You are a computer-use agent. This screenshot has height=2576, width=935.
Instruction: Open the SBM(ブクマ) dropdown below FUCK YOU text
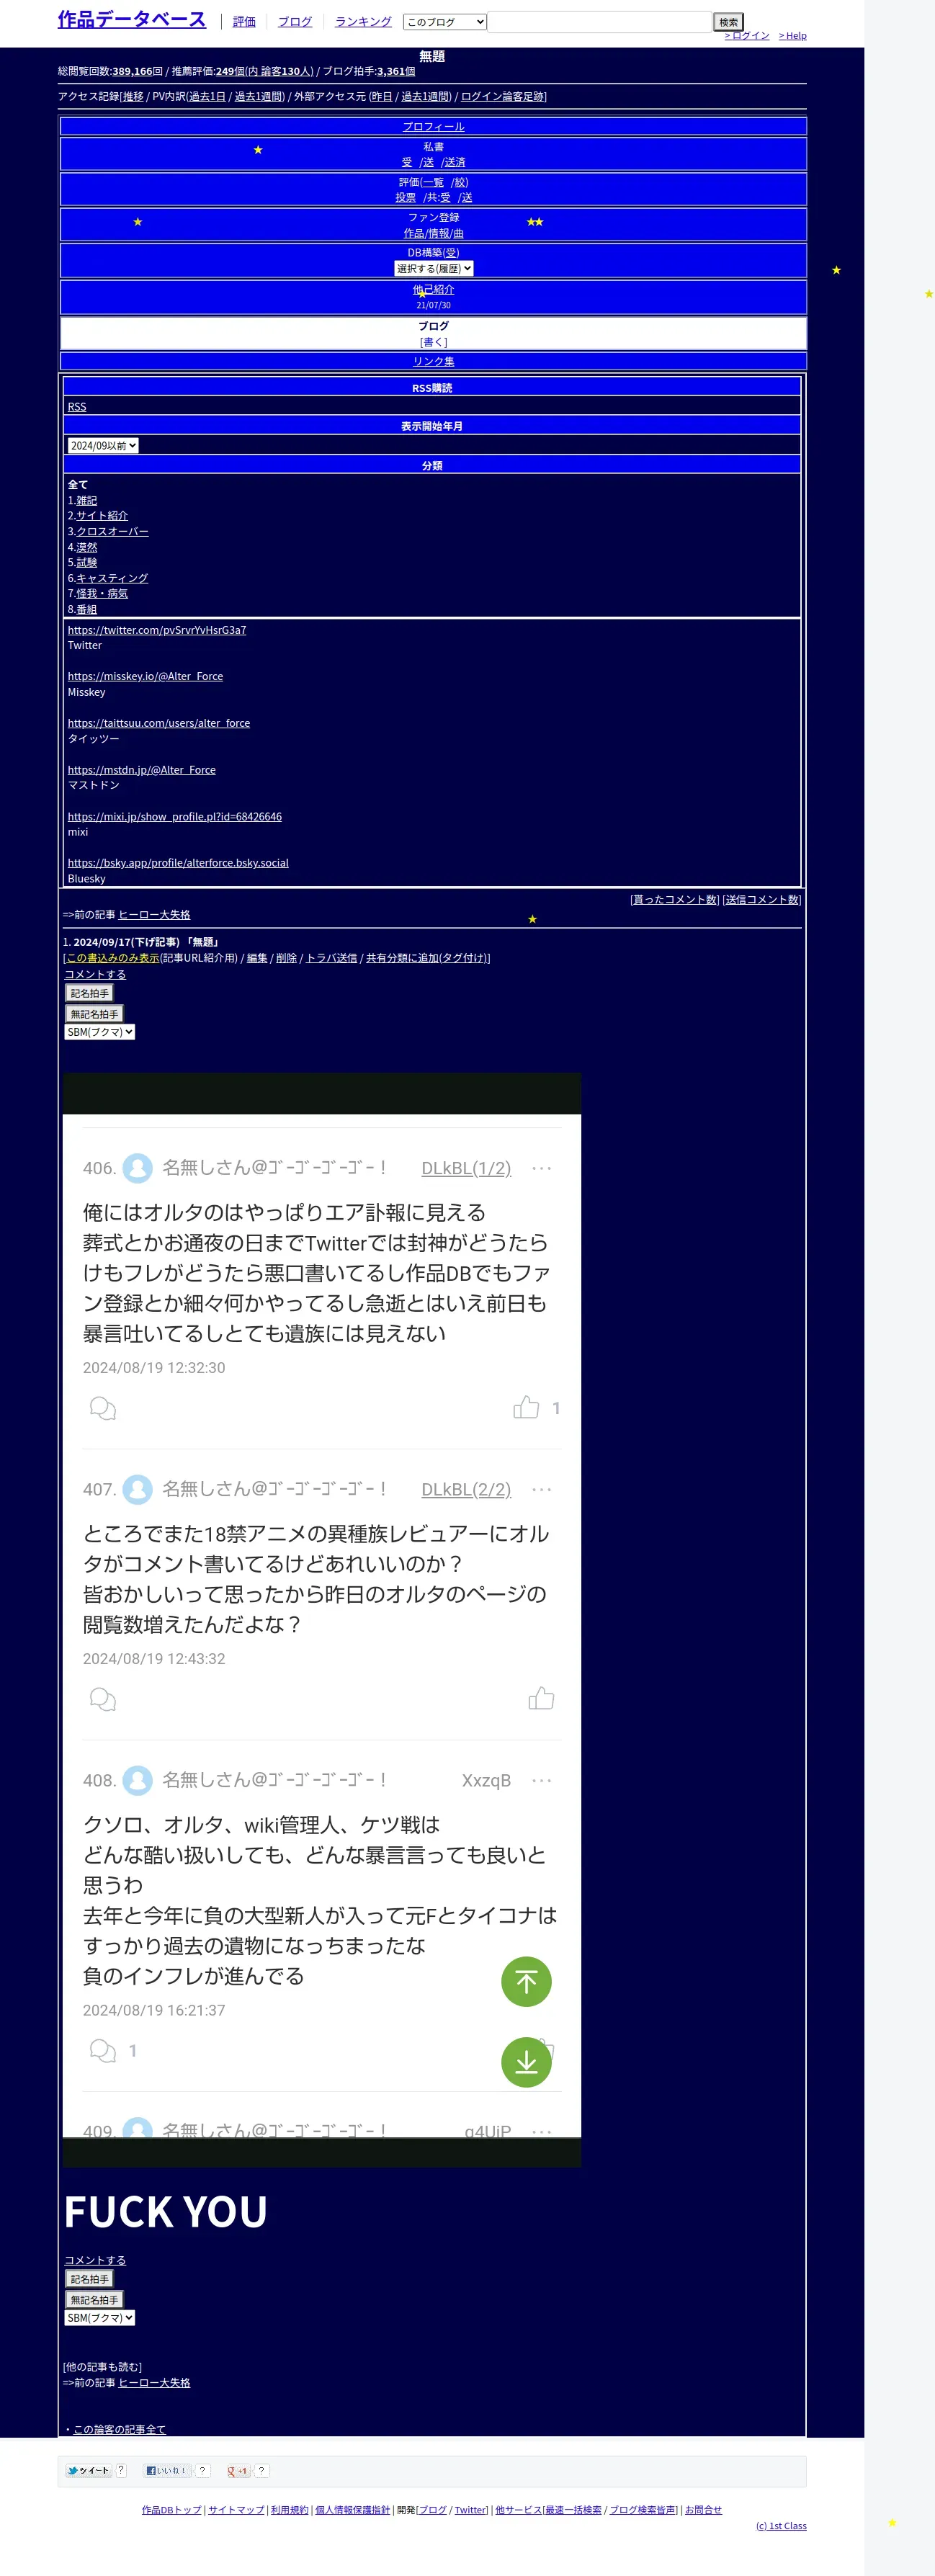pos(100,2317)
